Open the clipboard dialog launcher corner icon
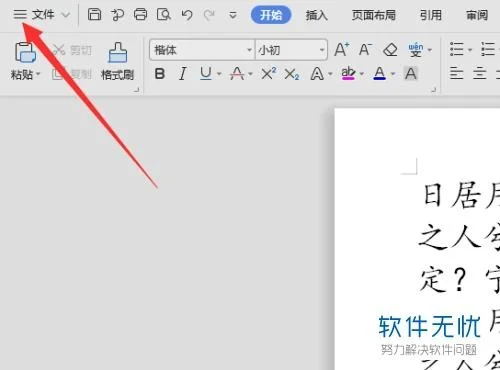The height and width of the screenshot is (370, 500). pos(136,89)
